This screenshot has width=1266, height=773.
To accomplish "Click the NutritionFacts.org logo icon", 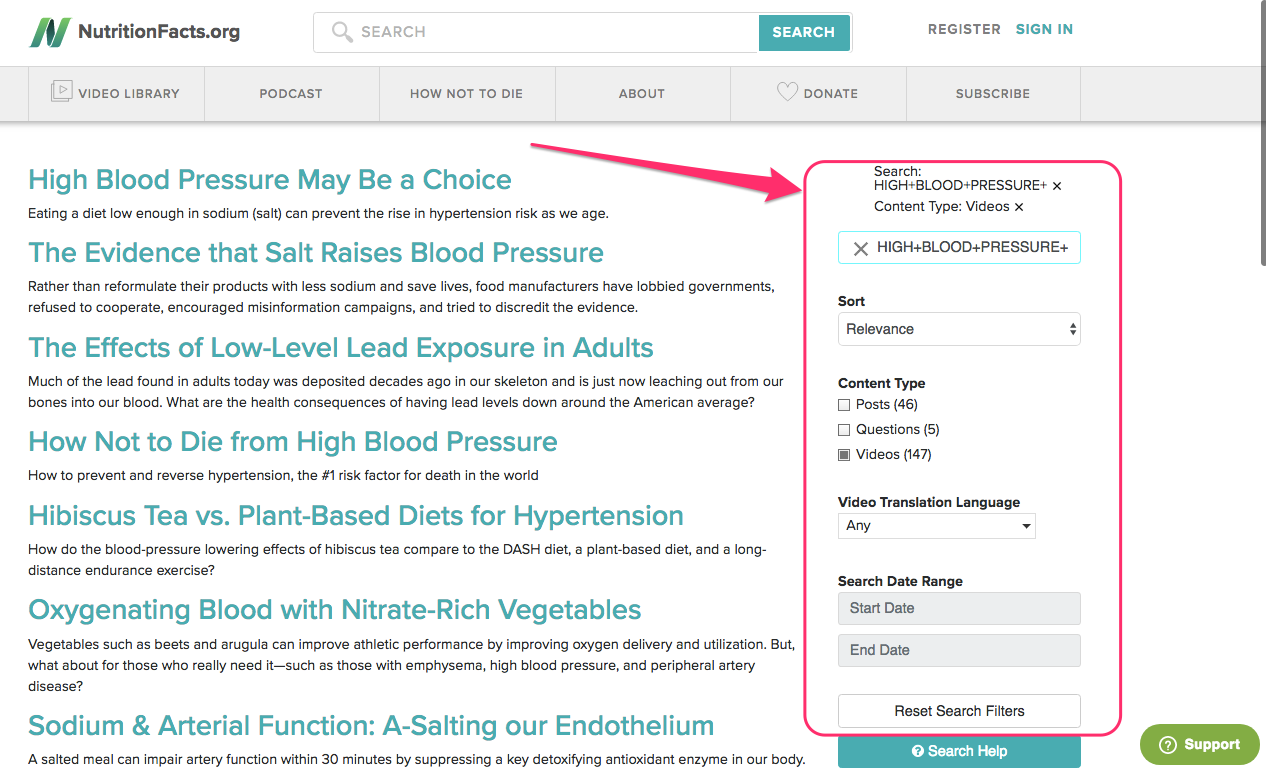I will (x=50, y=32).
